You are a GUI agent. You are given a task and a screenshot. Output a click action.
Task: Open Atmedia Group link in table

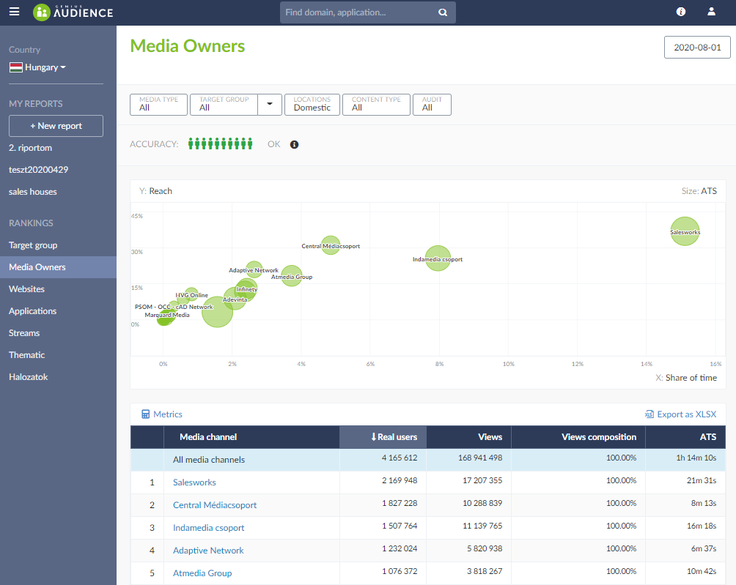202,573
